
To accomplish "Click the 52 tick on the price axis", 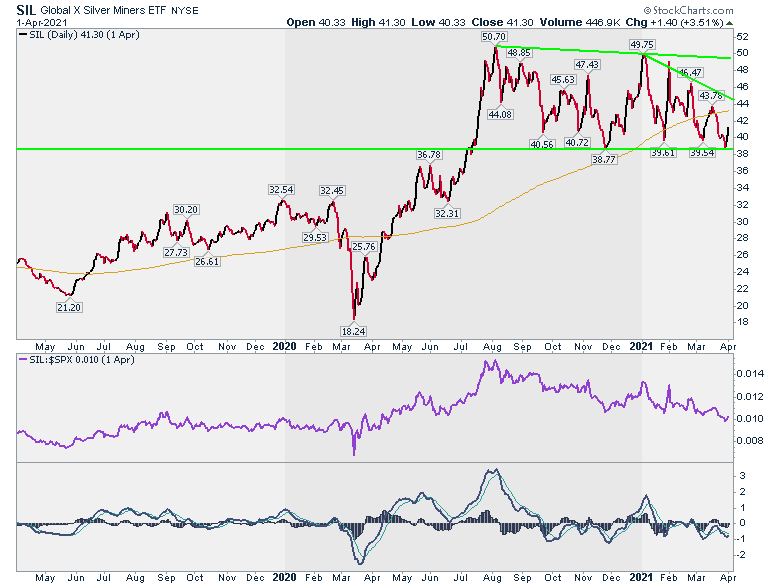I will click(x=742, y=36).
